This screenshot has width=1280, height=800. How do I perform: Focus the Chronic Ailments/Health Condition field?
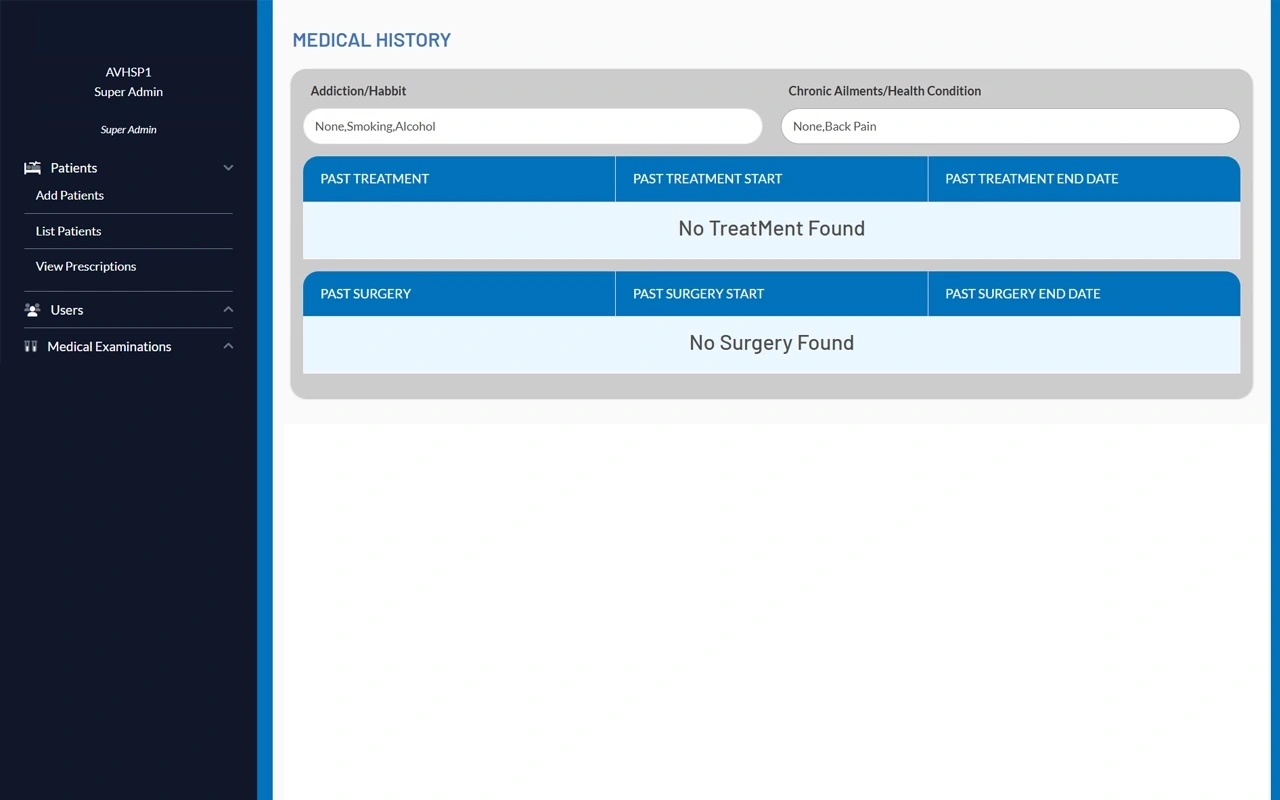(1010, 127)
